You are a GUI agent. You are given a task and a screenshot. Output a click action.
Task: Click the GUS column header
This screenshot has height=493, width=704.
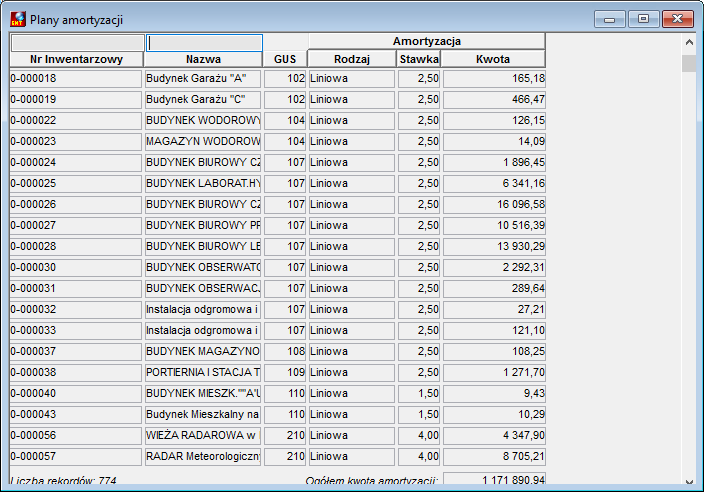285,59
